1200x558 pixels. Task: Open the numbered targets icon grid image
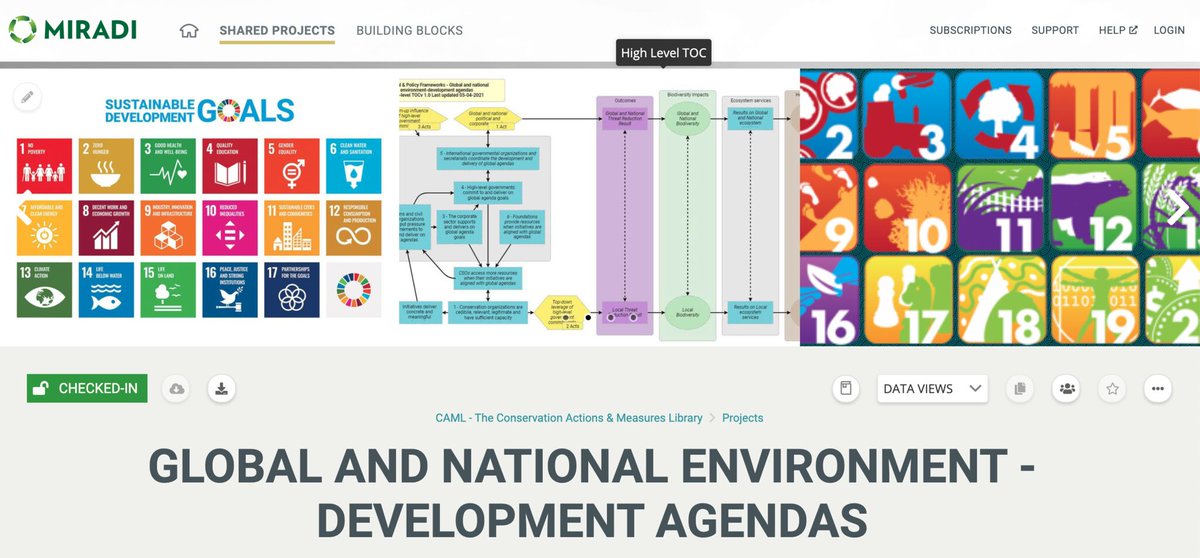1000,207
